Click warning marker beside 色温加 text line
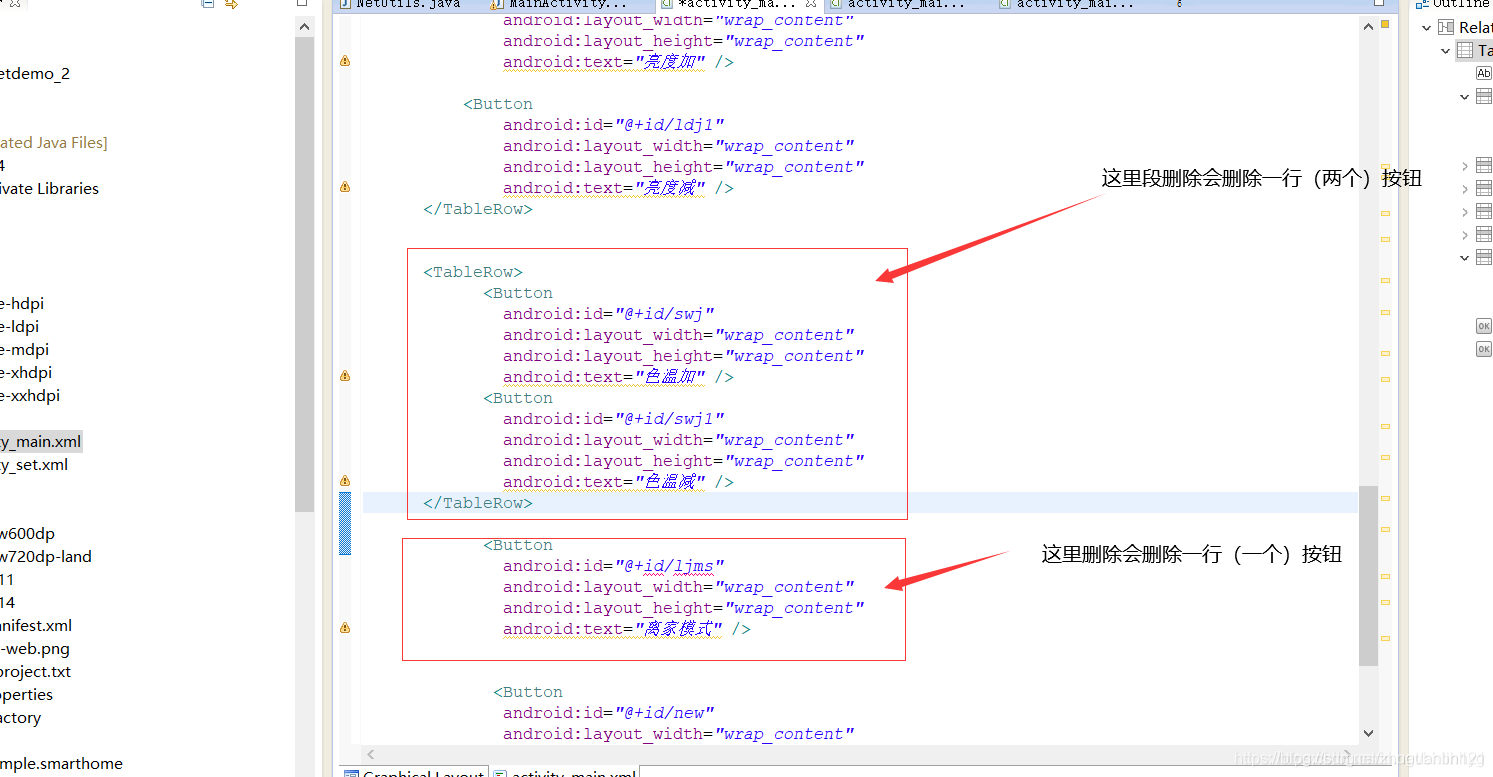 coord(345,376)
